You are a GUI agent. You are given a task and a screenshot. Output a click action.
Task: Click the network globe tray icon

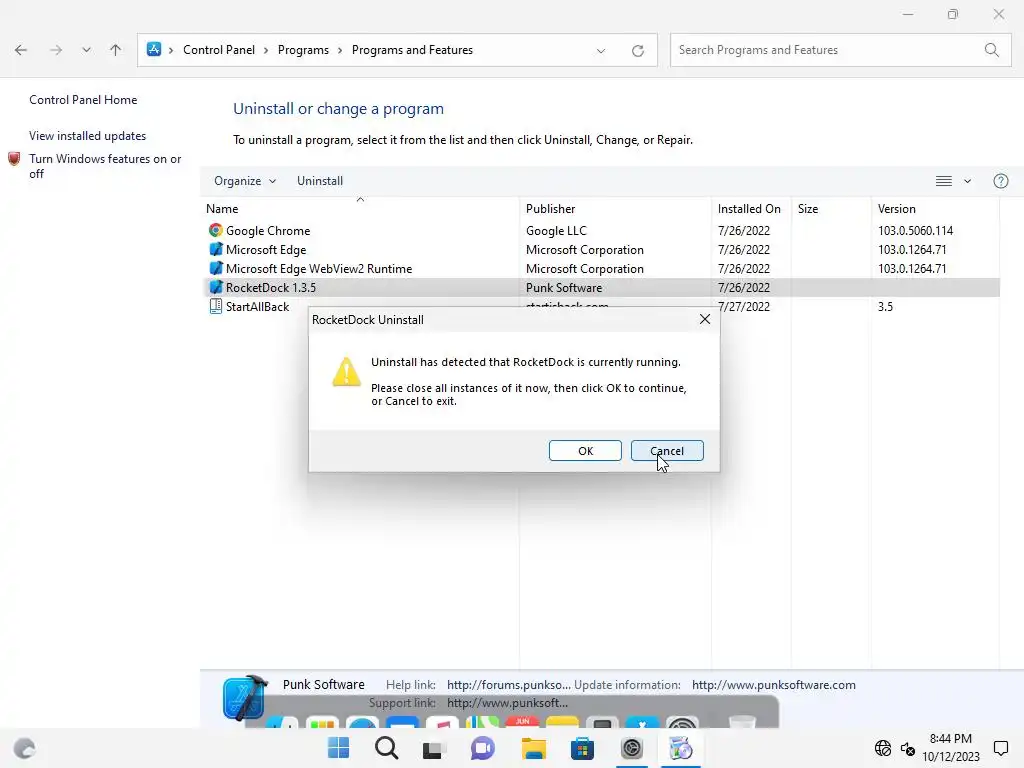883,748
